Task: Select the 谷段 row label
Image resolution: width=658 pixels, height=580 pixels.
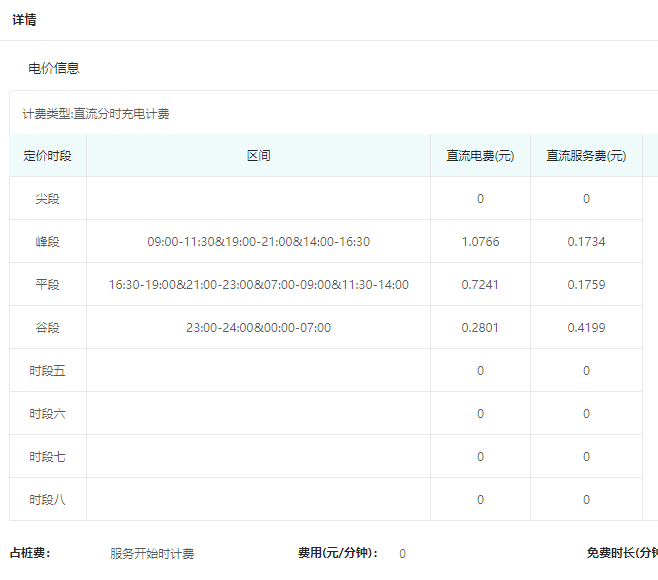Action: [x=47, y=328]
